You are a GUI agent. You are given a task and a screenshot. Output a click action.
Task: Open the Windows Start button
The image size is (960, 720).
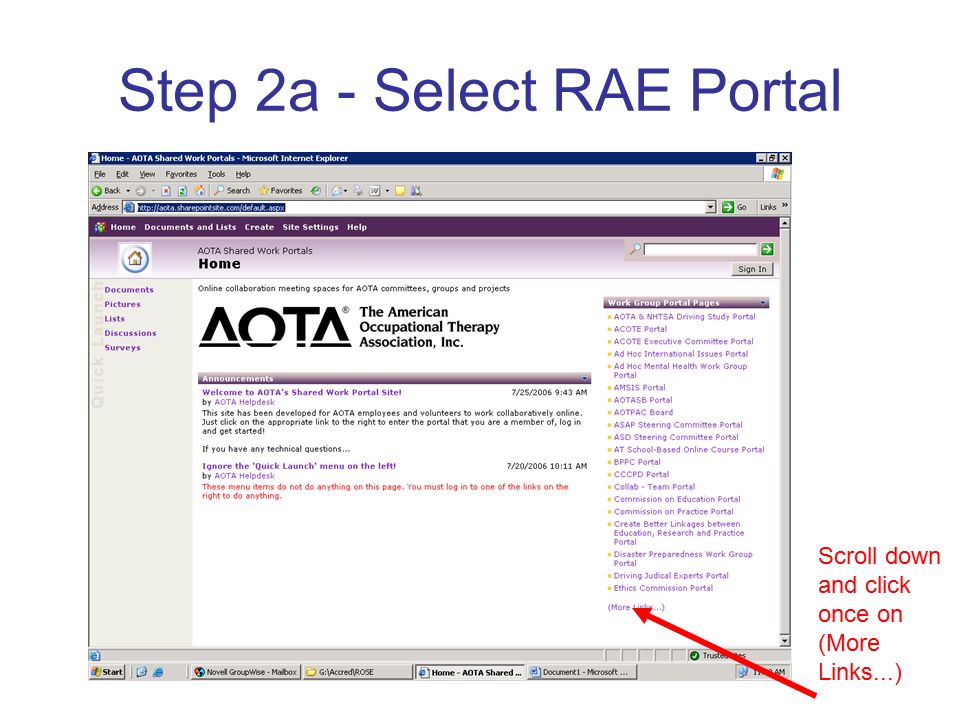(107, 672)
